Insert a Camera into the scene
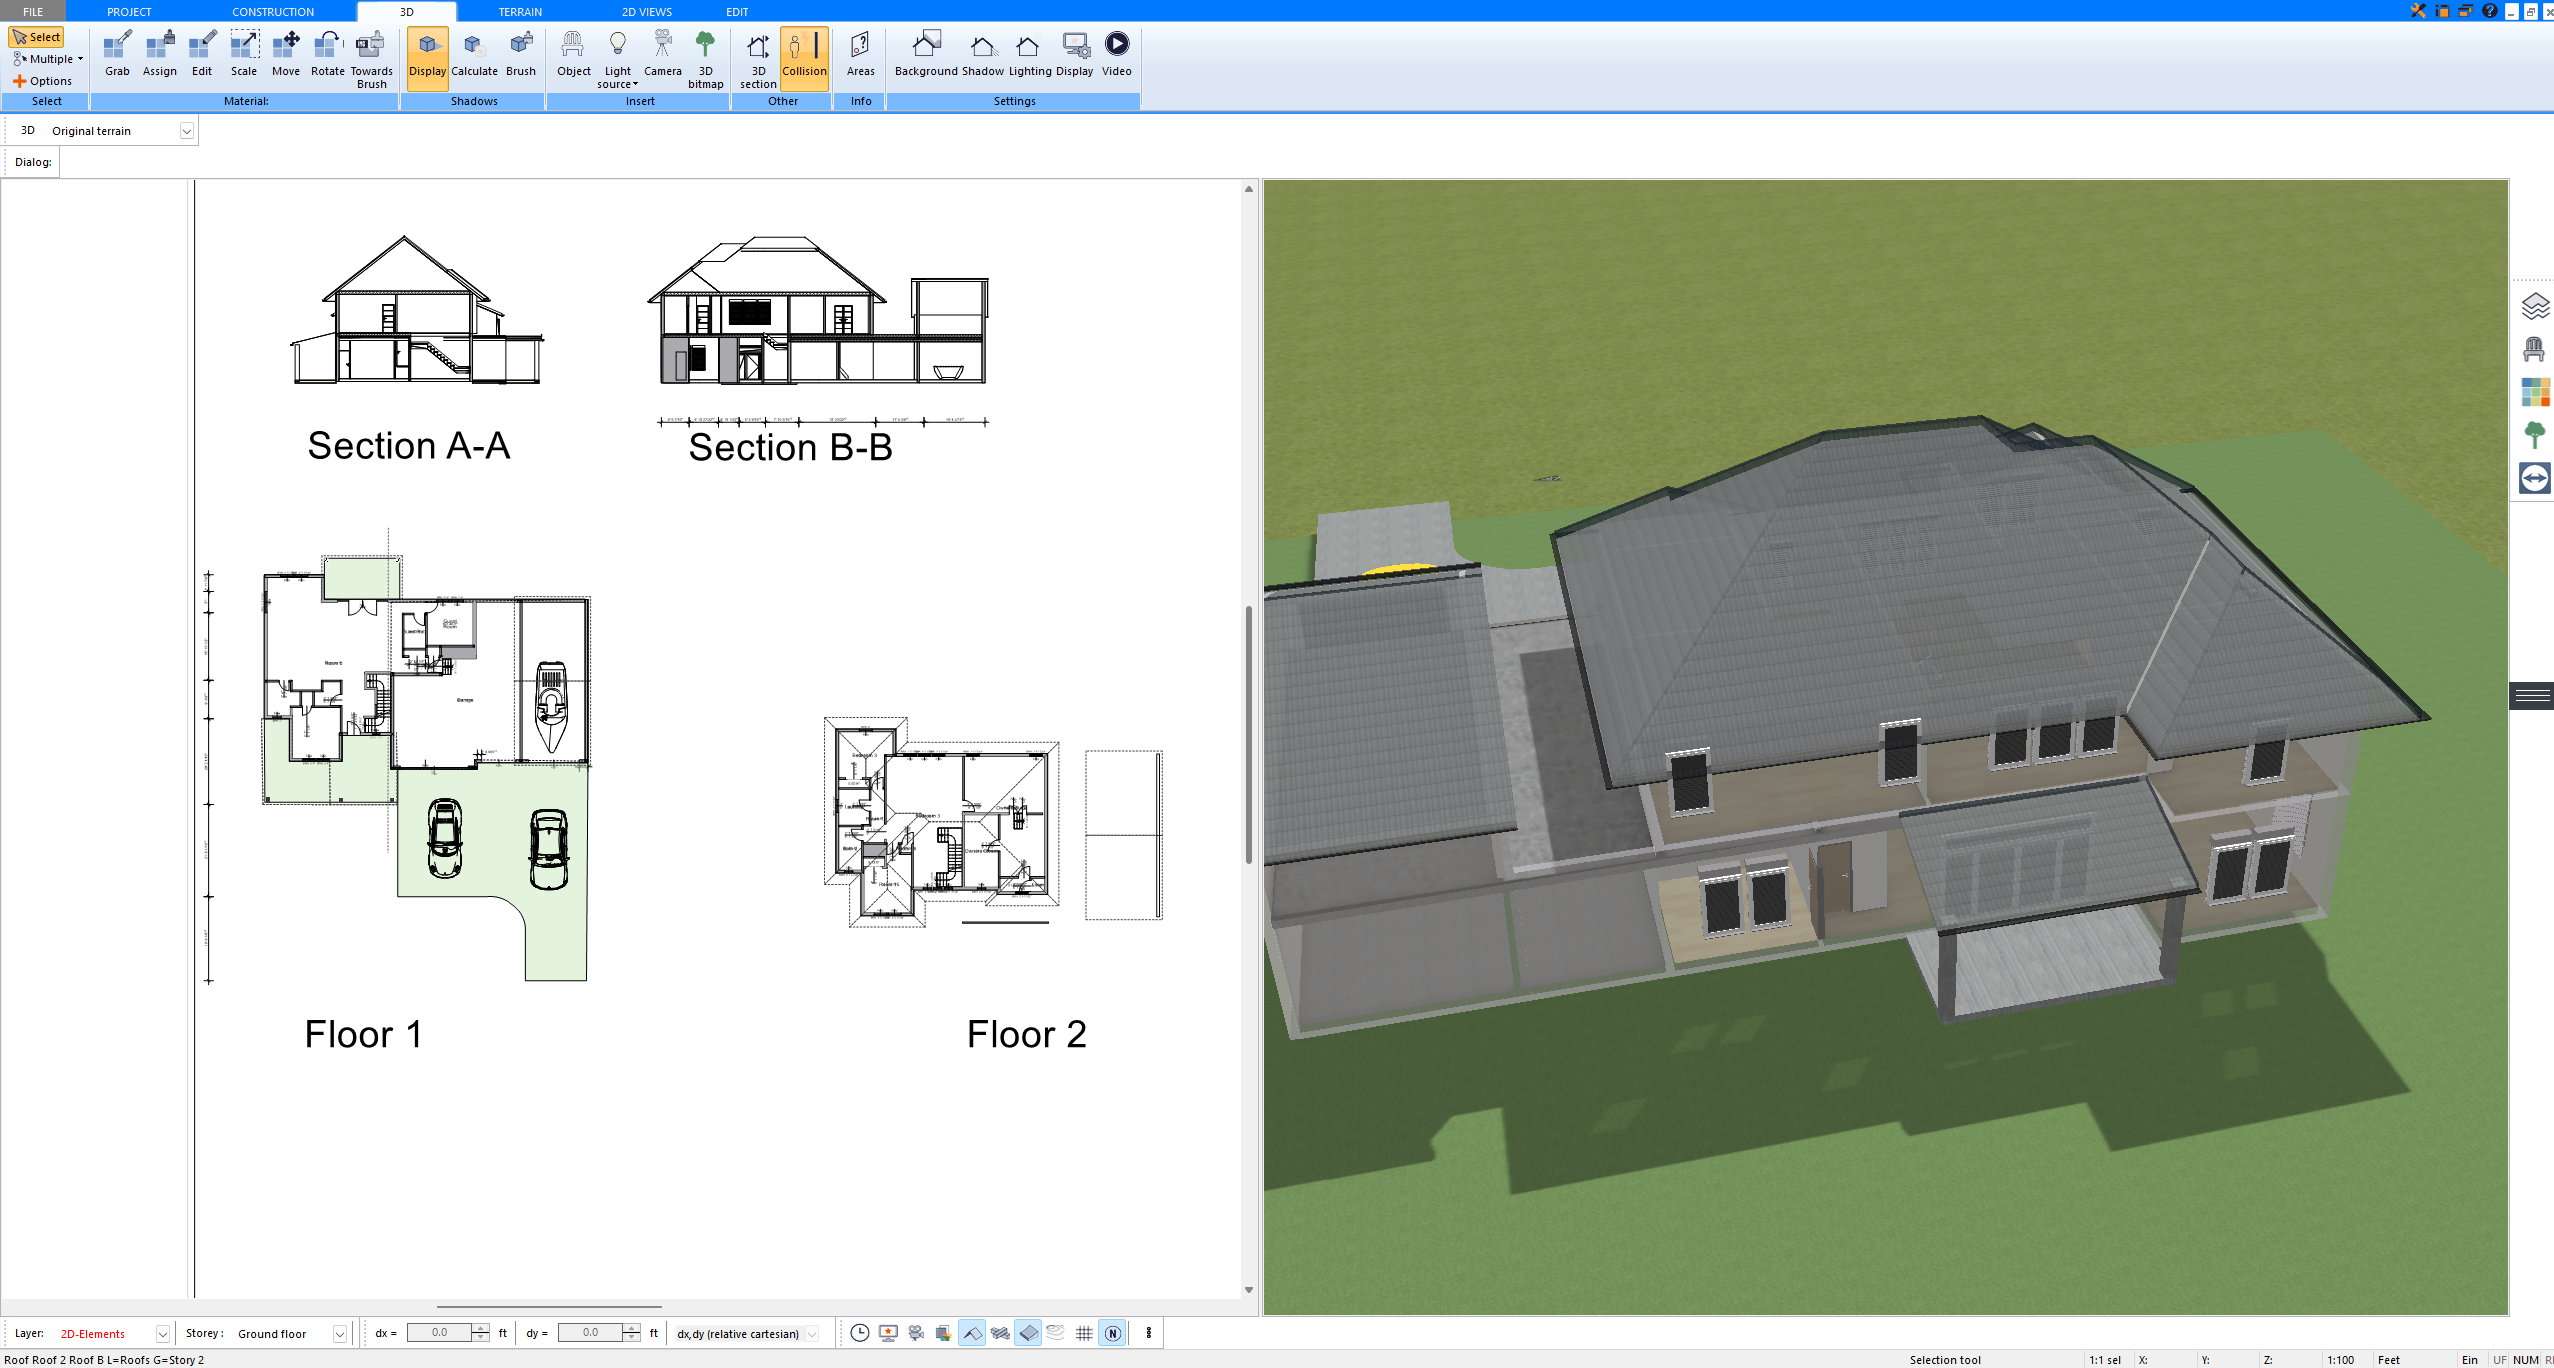2554x1368 pixels. point(662,55)
